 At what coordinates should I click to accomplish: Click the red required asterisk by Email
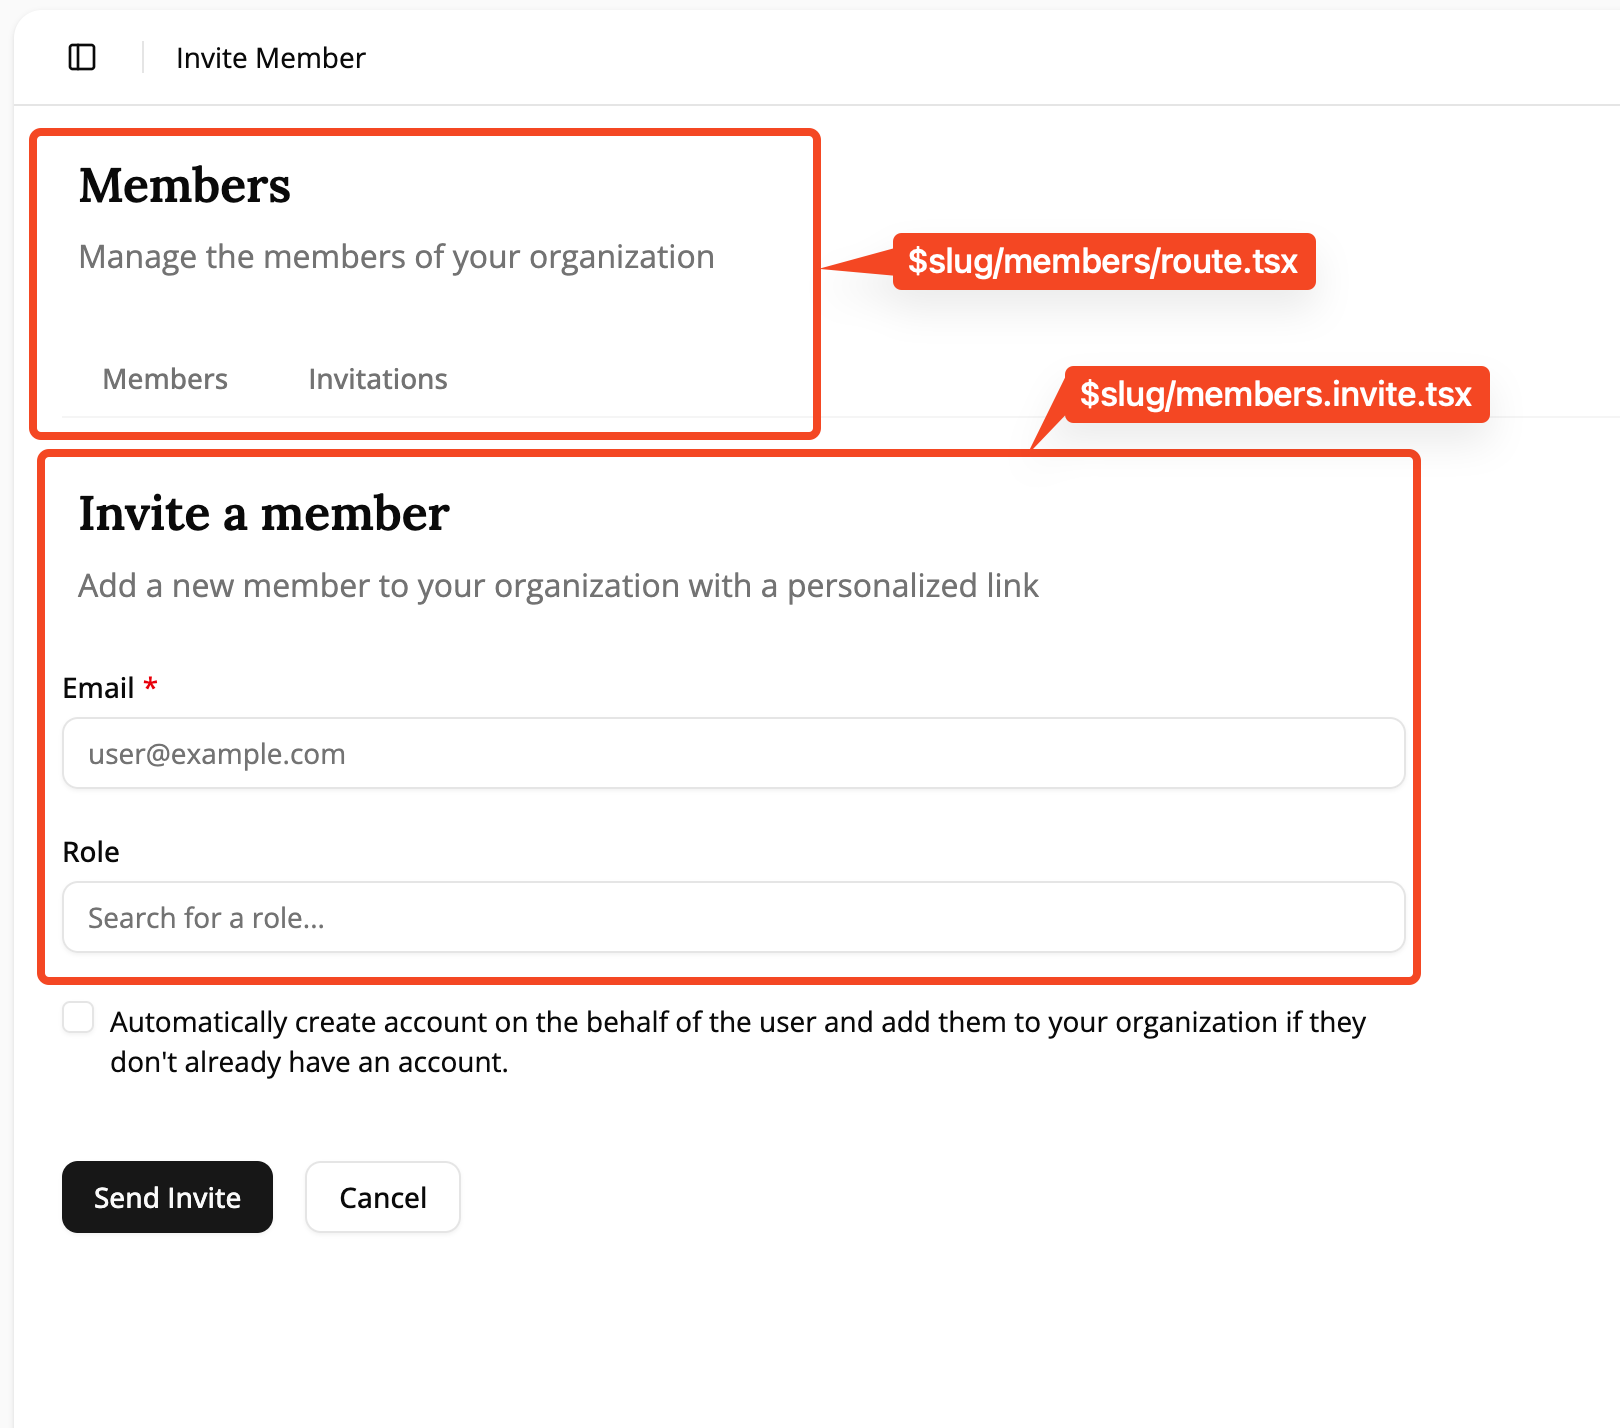click(150, 686)
